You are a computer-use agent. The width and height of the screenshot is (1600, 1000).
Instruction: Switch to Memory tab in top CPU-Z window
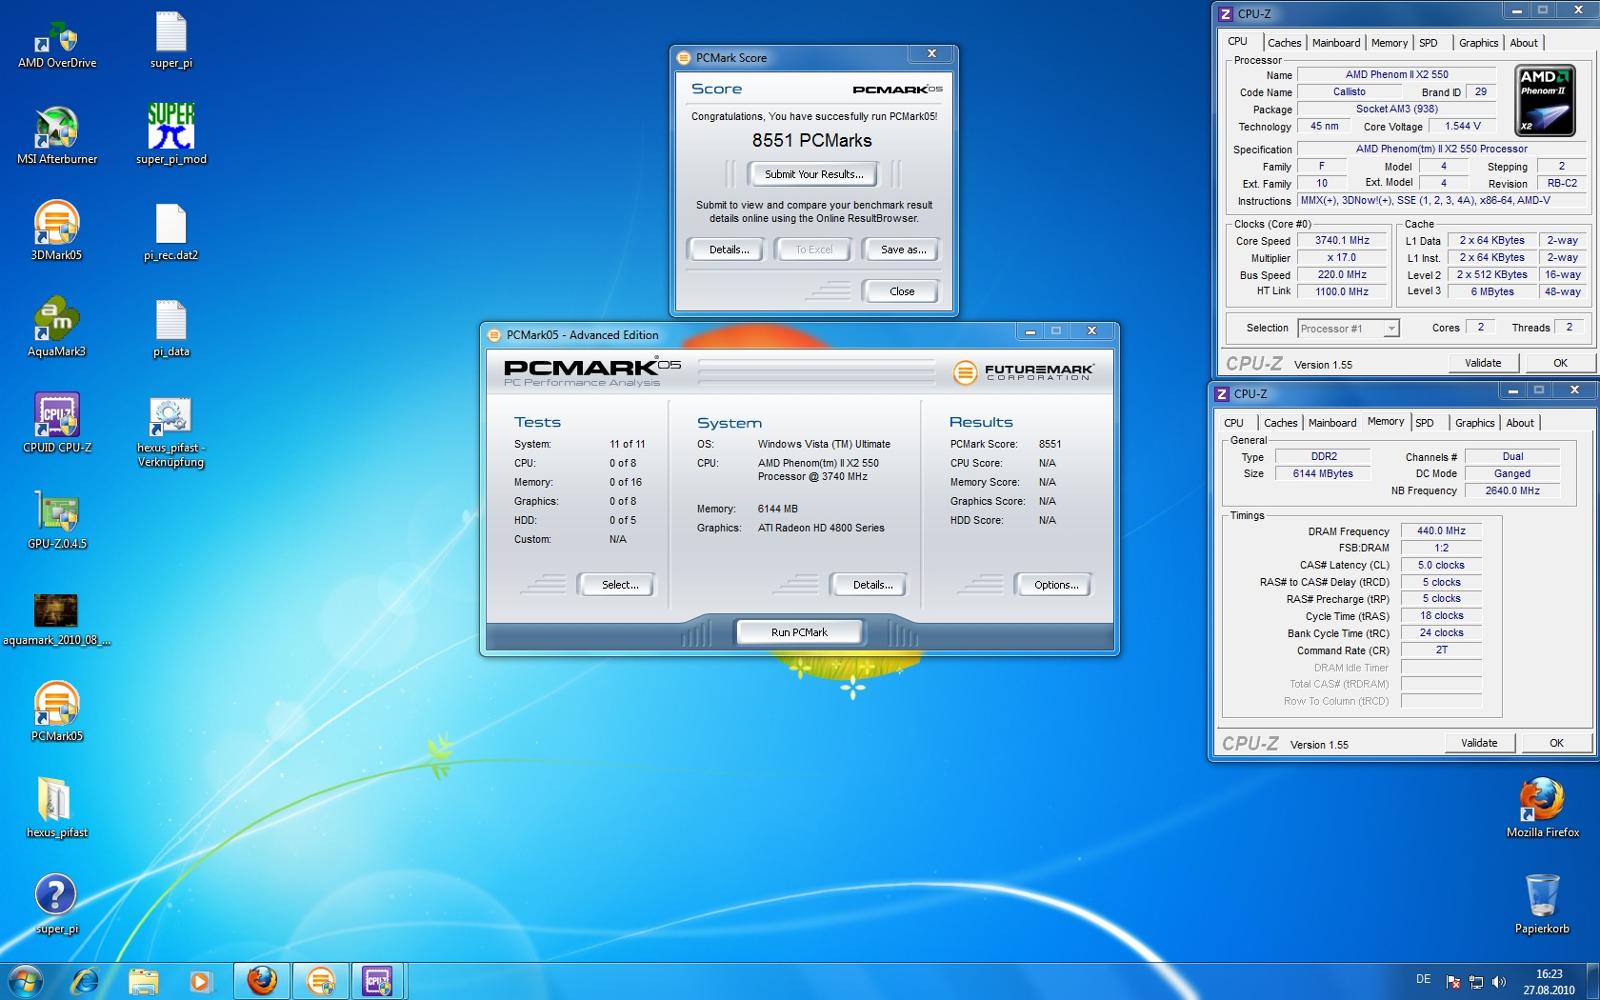(1389, 43)
